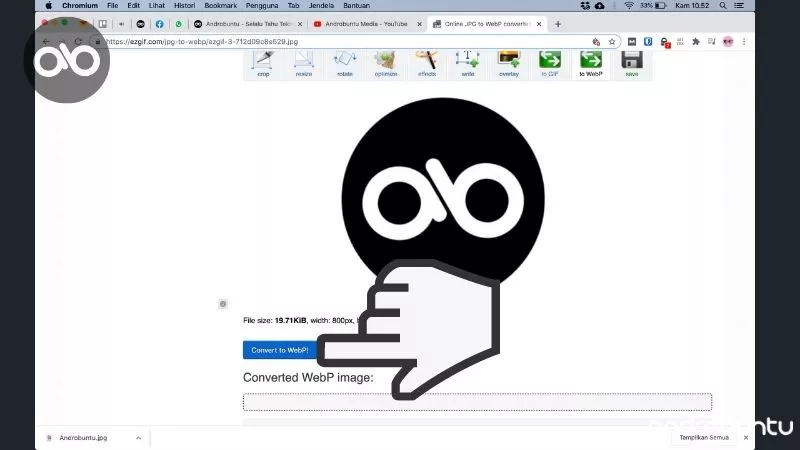The image size is (800, 450).
Task: Open Spotlight search magnifier
Action: click(x=723, y=6)
